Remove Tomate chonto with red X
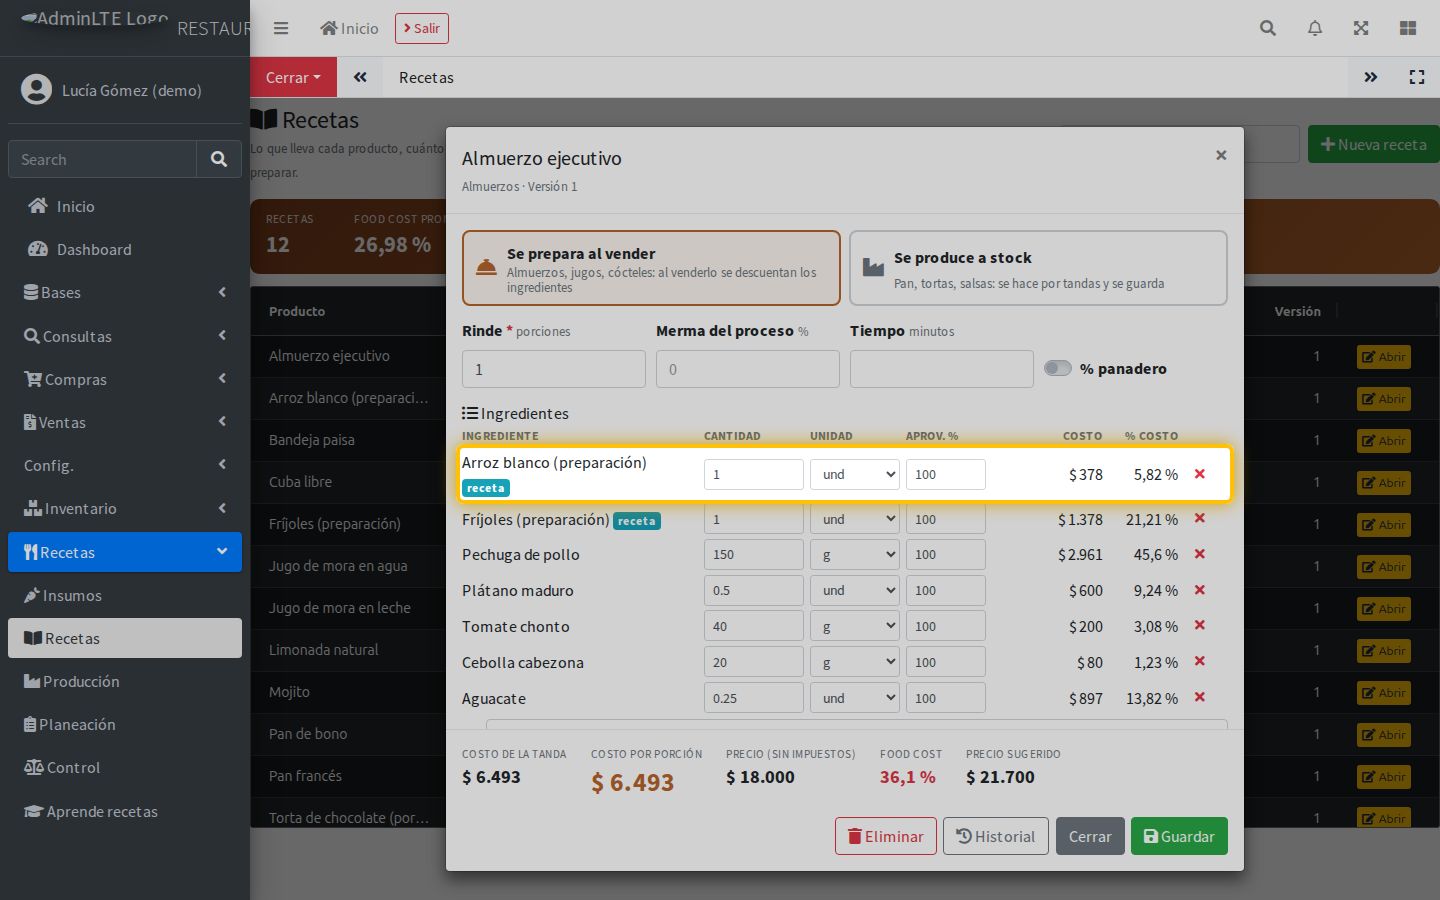Screen dimensions: 1440x900 (x=1200, y=626)
